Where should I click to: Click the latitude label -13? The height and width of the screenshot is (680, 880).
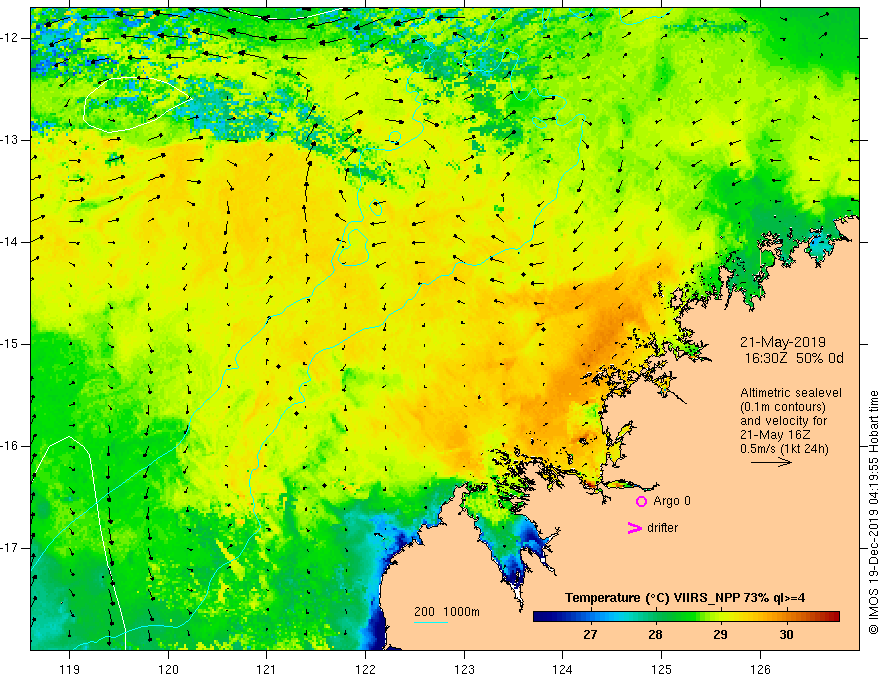(11, 140)
